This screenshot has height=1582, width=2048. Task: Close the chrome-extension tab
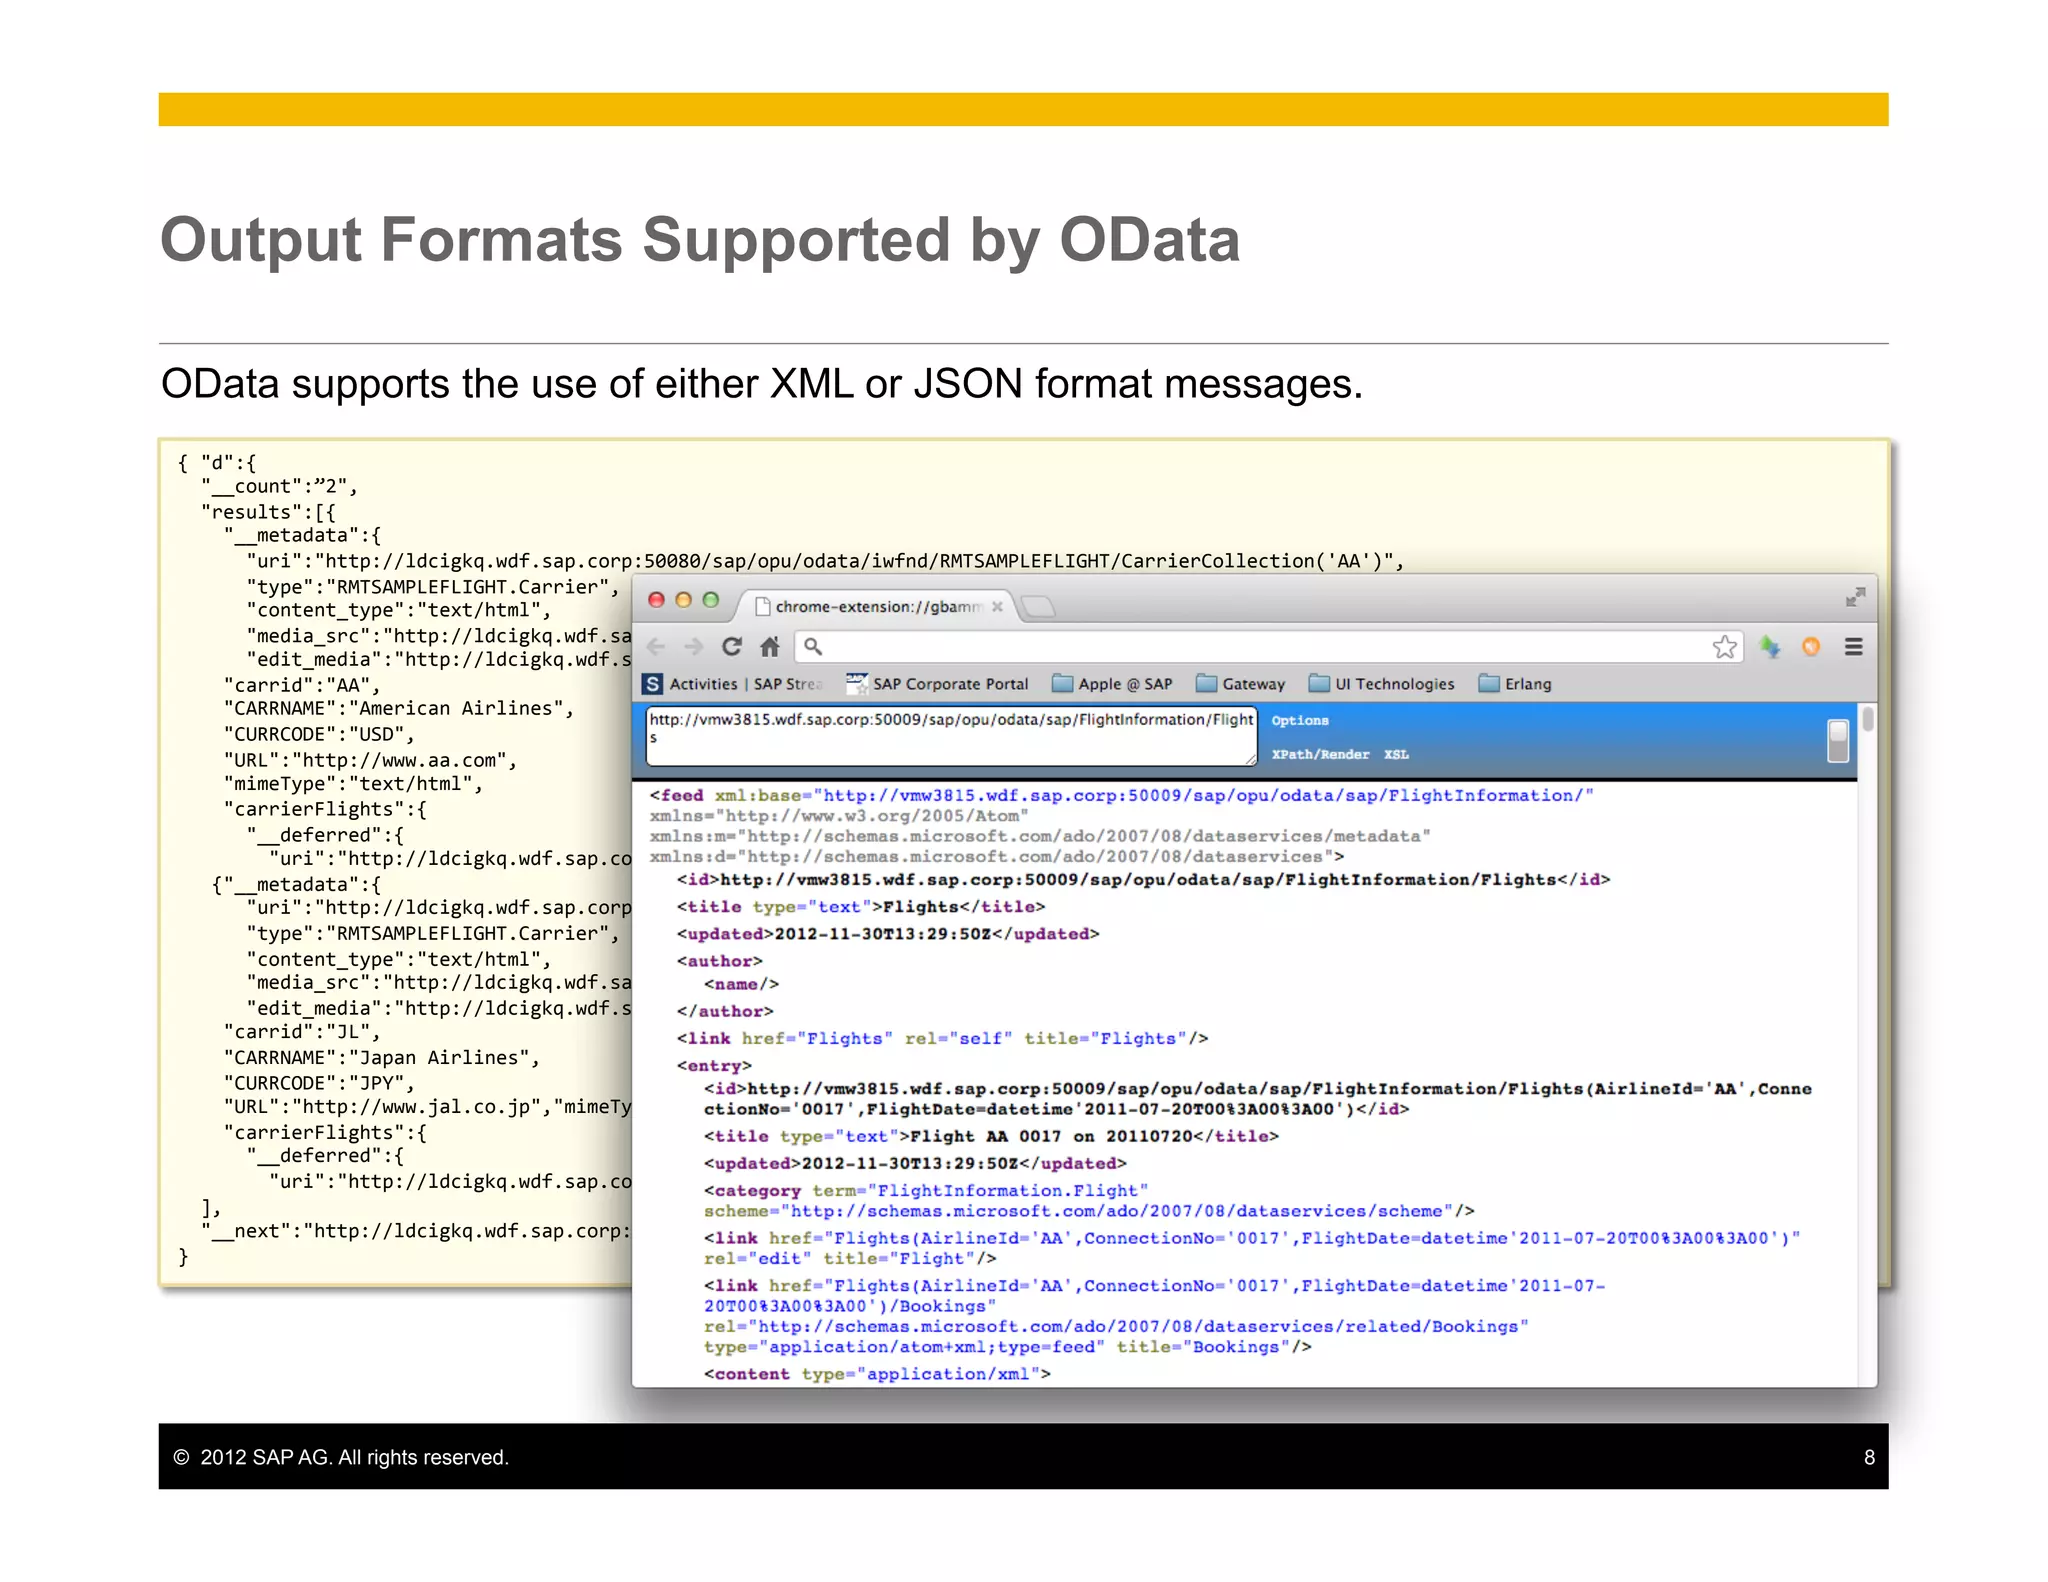997,606
